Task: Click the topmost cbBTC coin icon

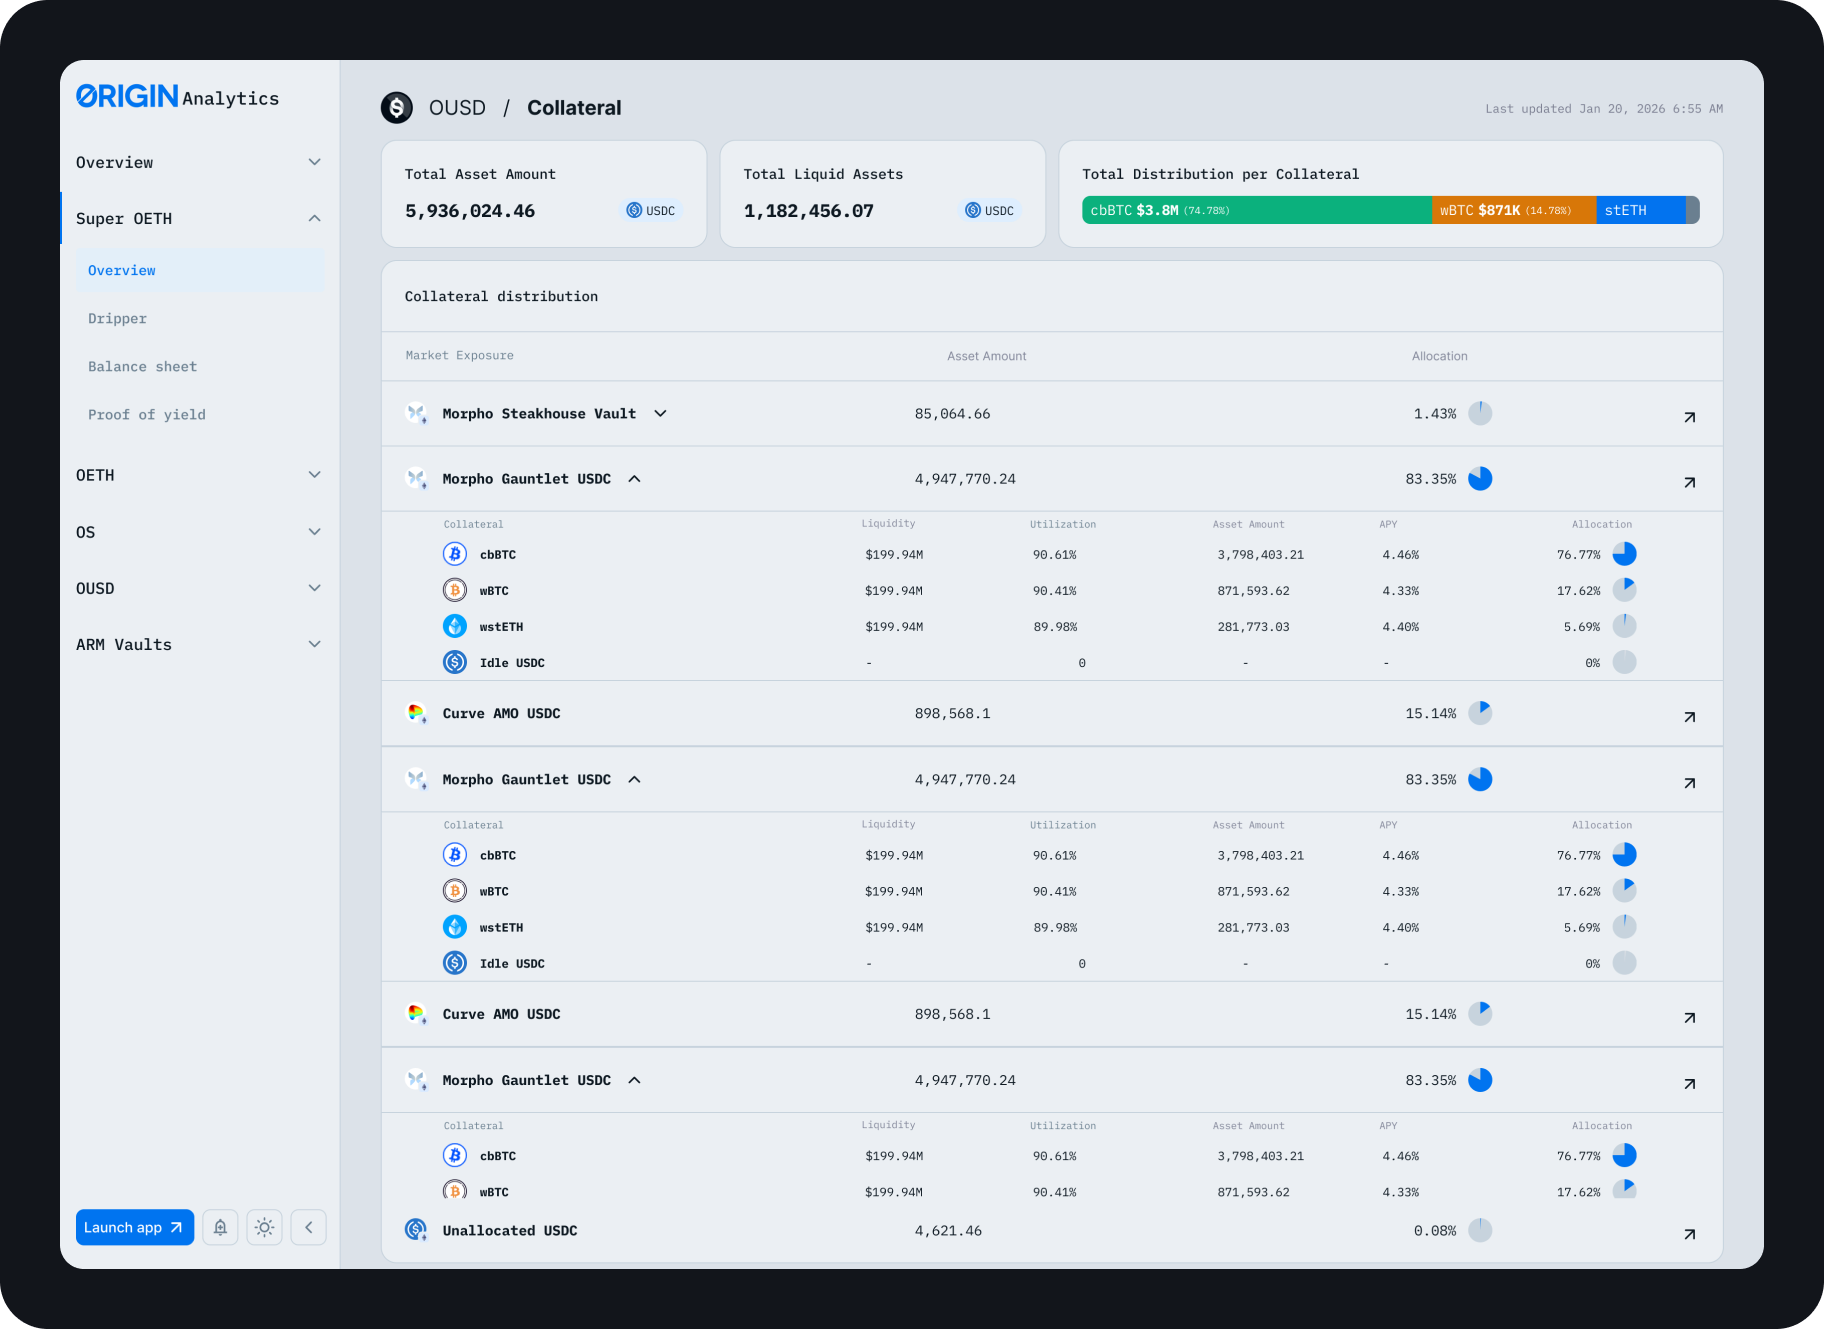Action: (x=455, y=554)
